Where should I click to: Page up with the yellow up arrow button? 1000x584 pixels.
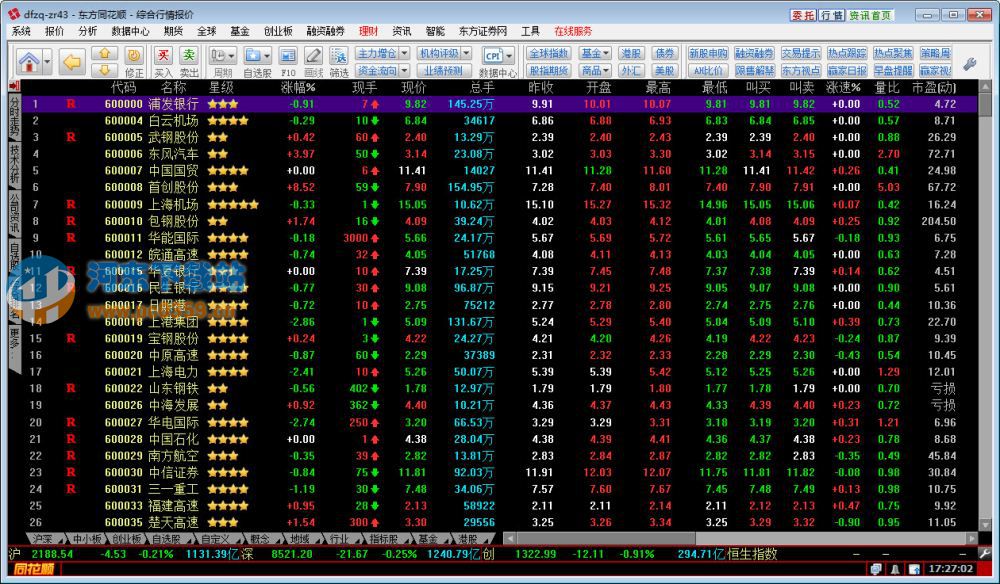tap(105, 54)
